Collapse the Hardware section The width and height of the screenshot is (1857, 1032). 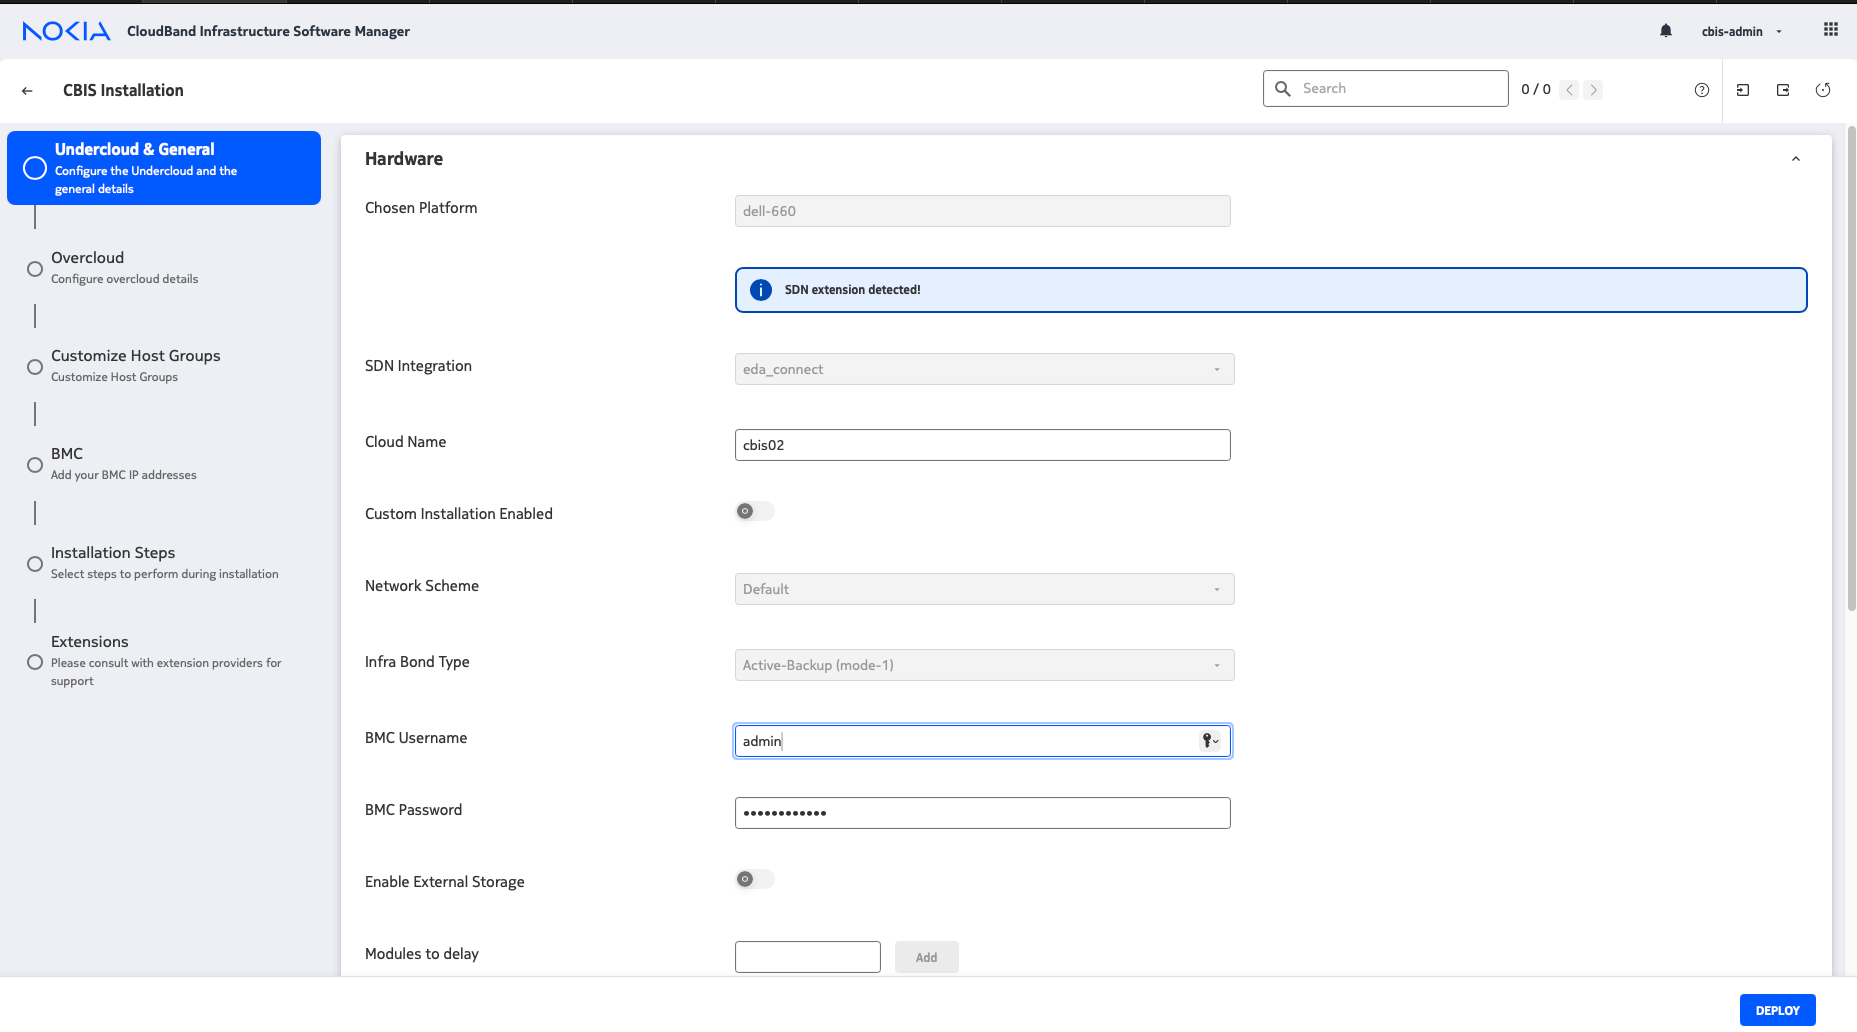click(1796, 159)
